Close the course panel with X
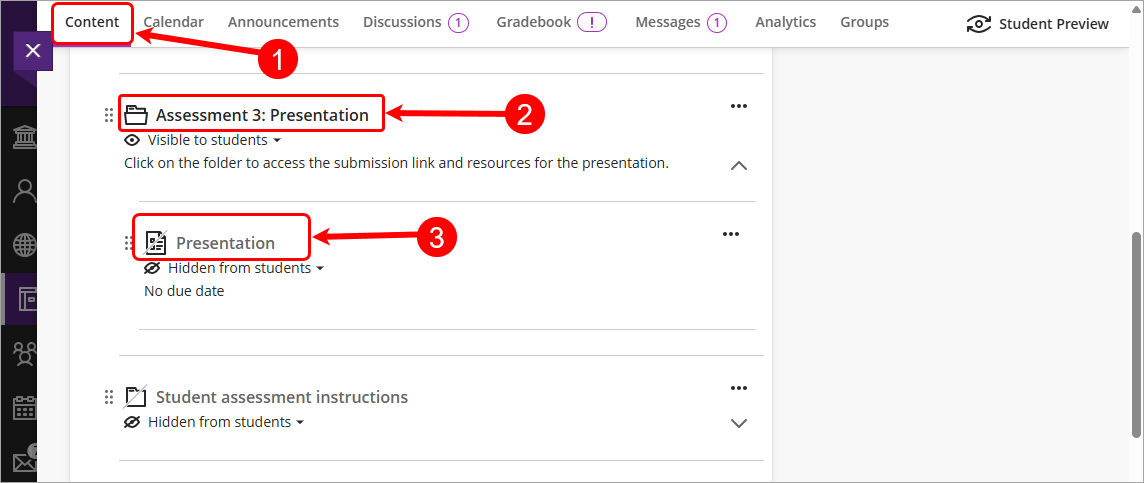 (33, 51)
